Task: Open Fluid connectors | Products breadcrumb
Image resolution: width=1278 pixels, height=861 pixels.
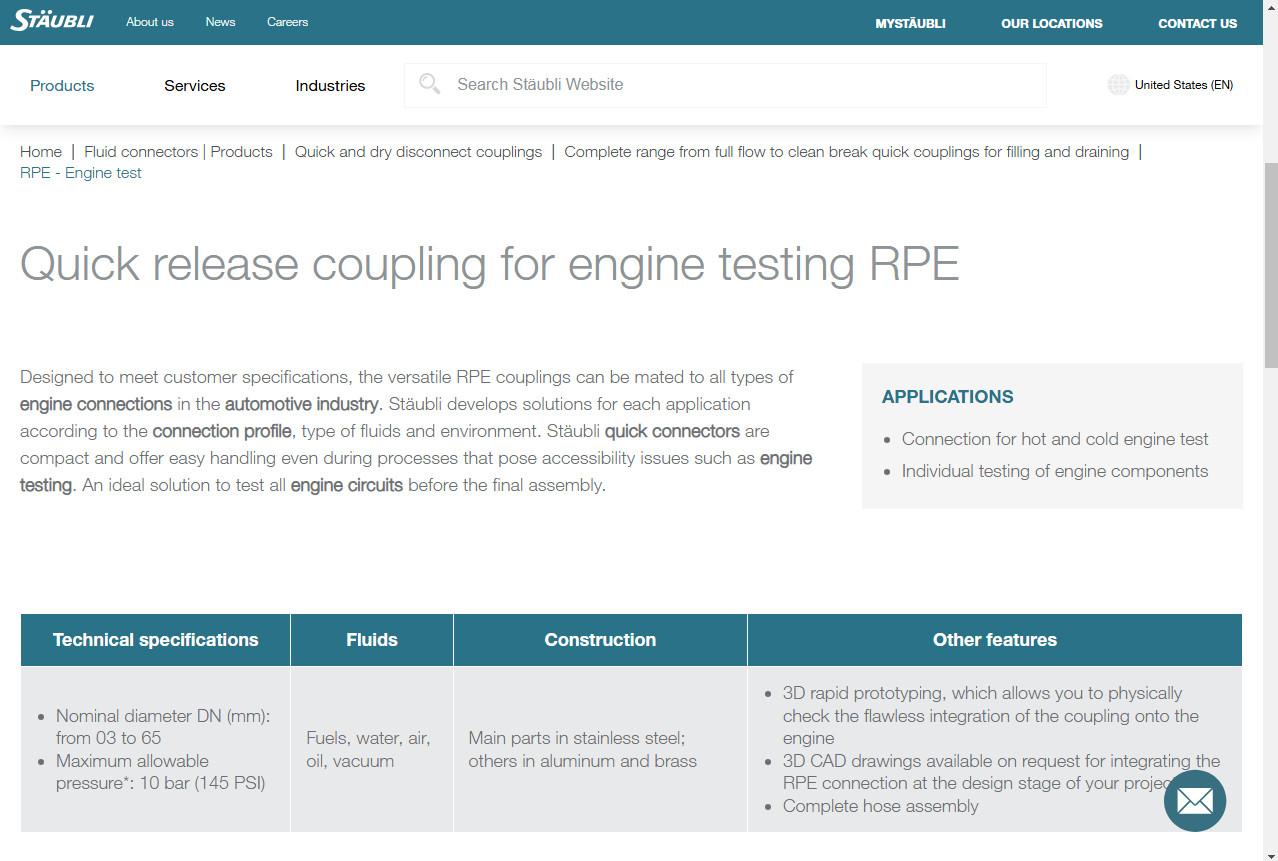Action: click(x=178, y=152)
